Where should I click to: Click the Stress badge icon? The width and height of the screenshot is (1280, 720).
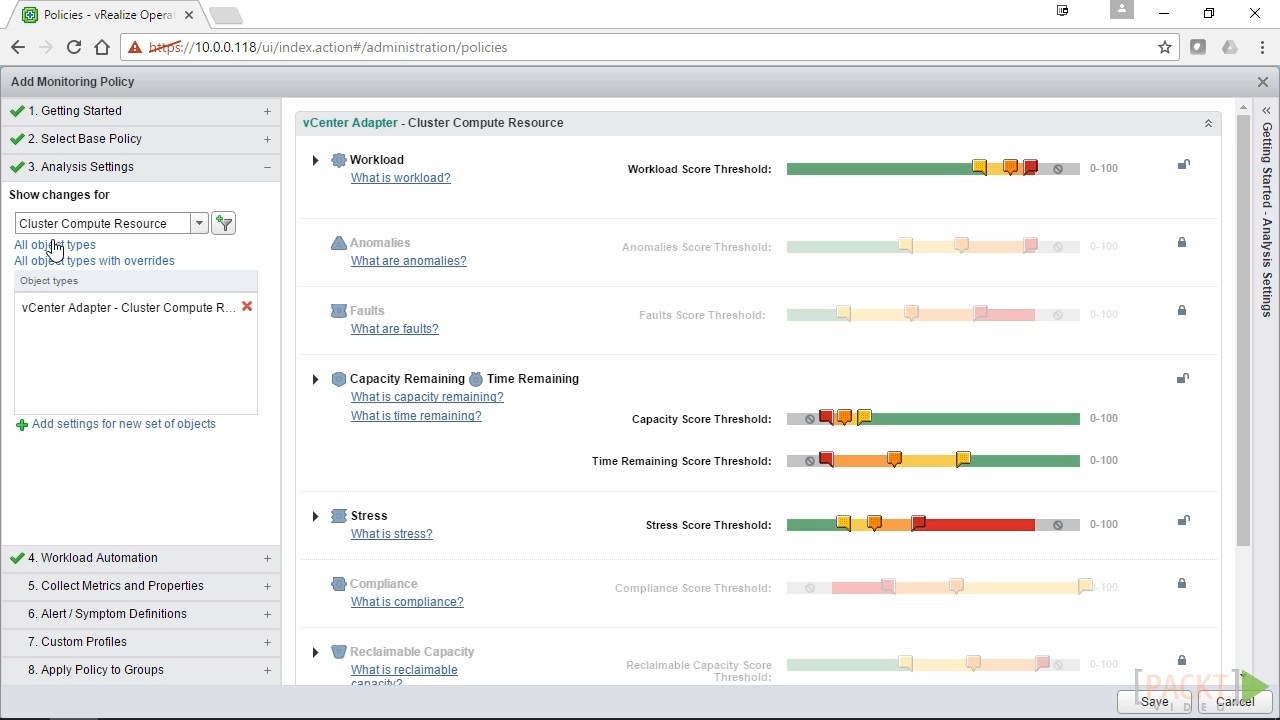pos(339,516)
